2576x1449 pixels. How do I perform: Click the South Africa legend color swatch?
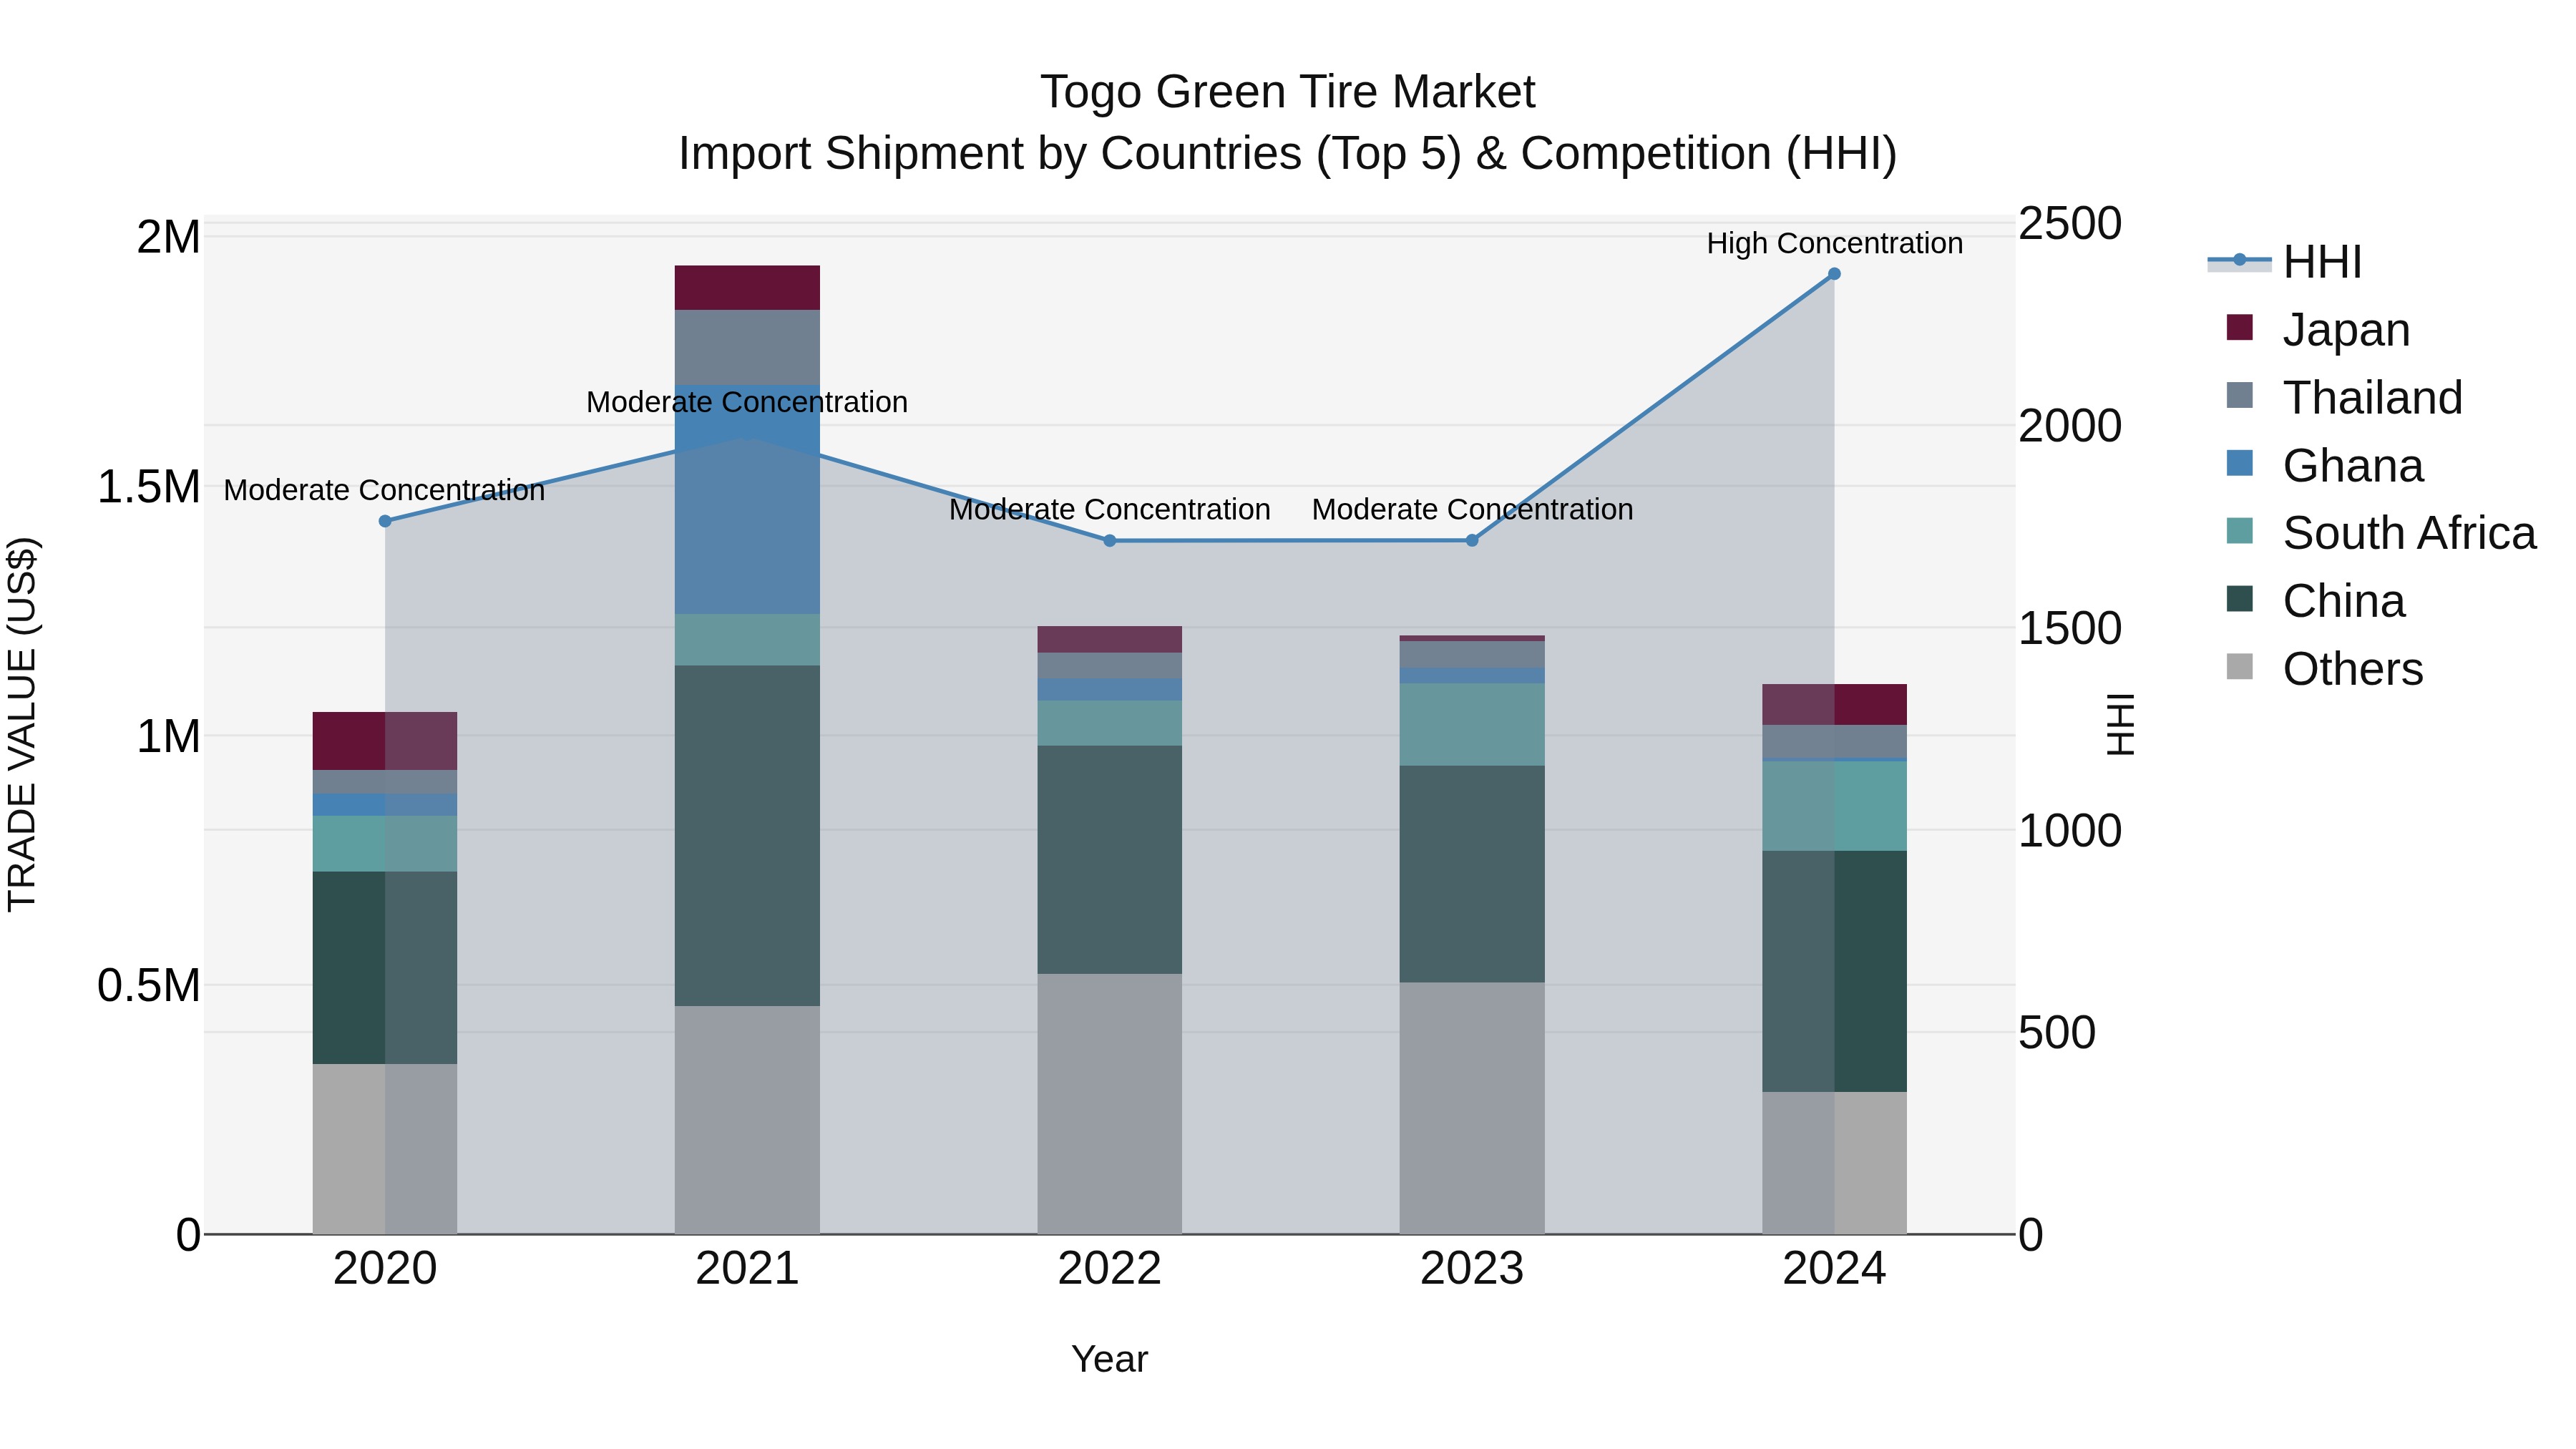(x=2240, y=531)
